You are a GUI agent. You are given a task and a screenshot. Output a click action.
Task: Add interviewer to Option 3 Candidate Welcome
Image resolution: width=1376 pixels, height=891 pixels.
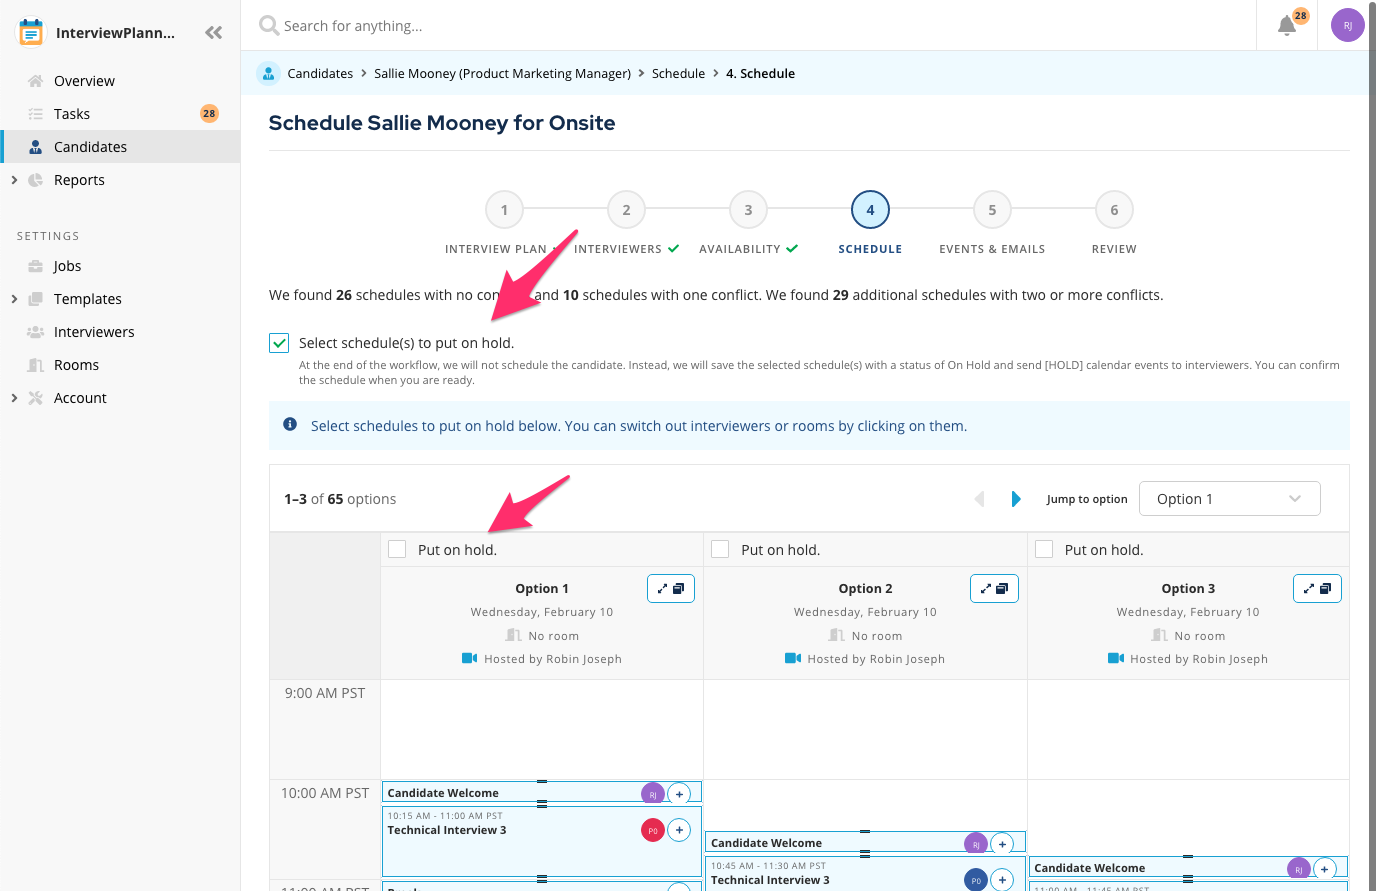[1325, 869]
